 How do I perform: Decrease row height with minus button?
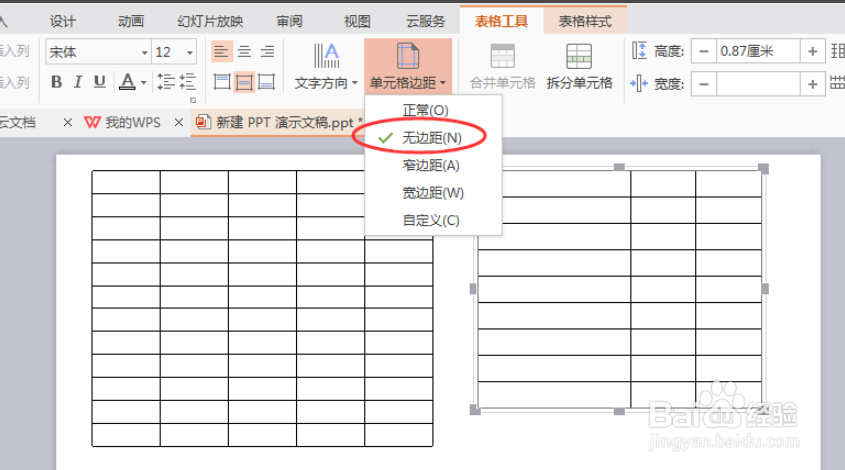pyautogui.click(x=704, y=52)
